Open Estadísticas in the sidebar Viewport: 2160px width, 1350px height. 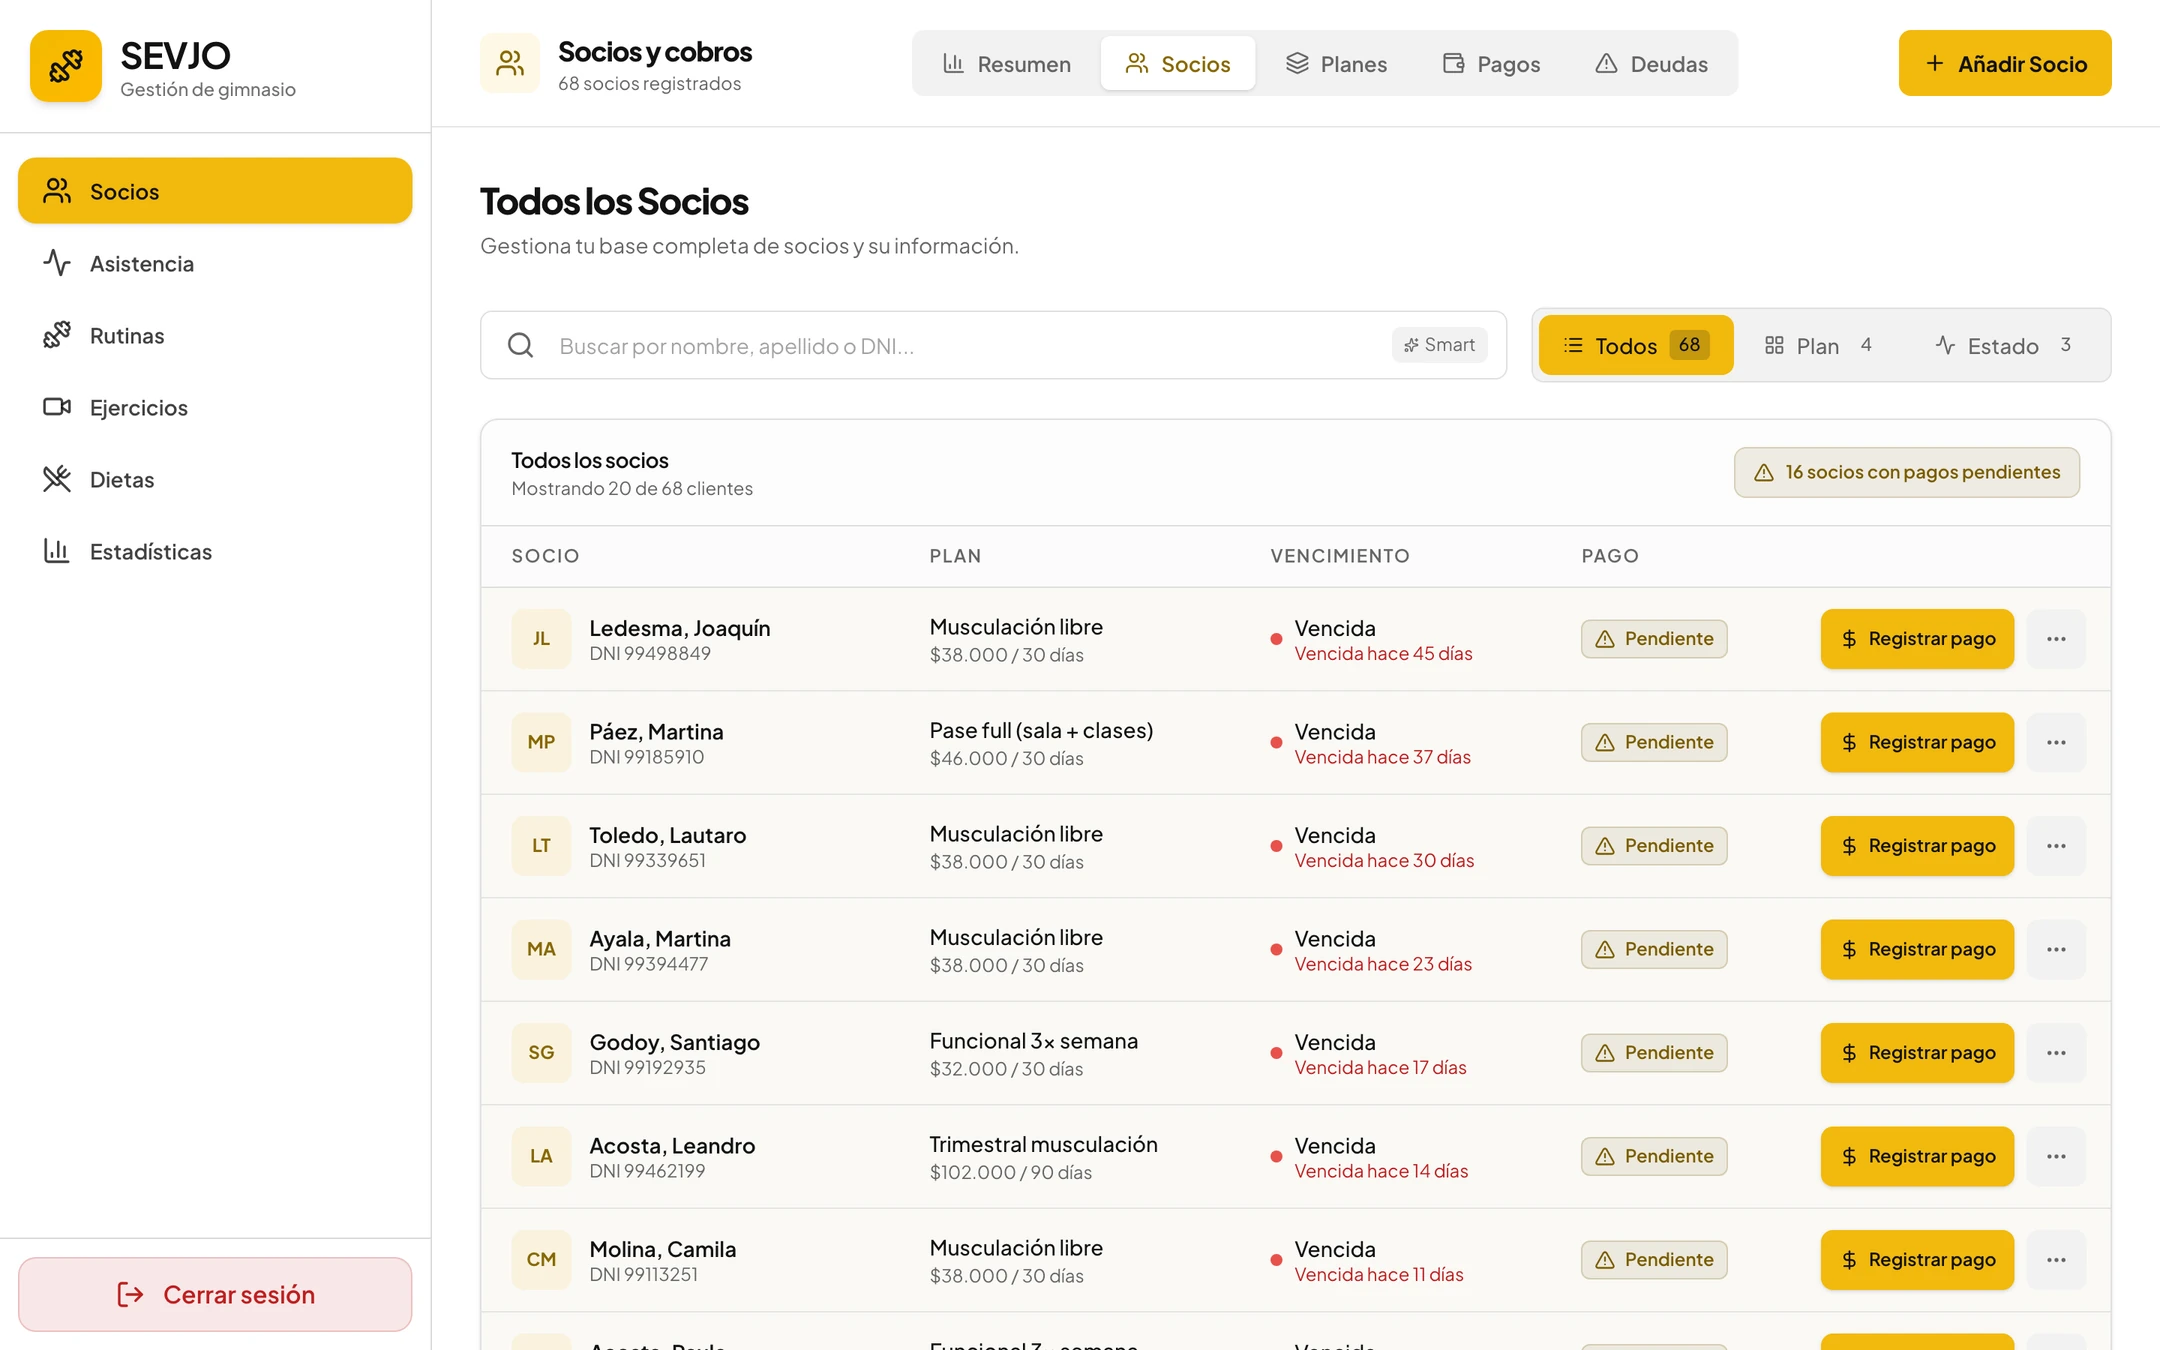click(215, 551)
